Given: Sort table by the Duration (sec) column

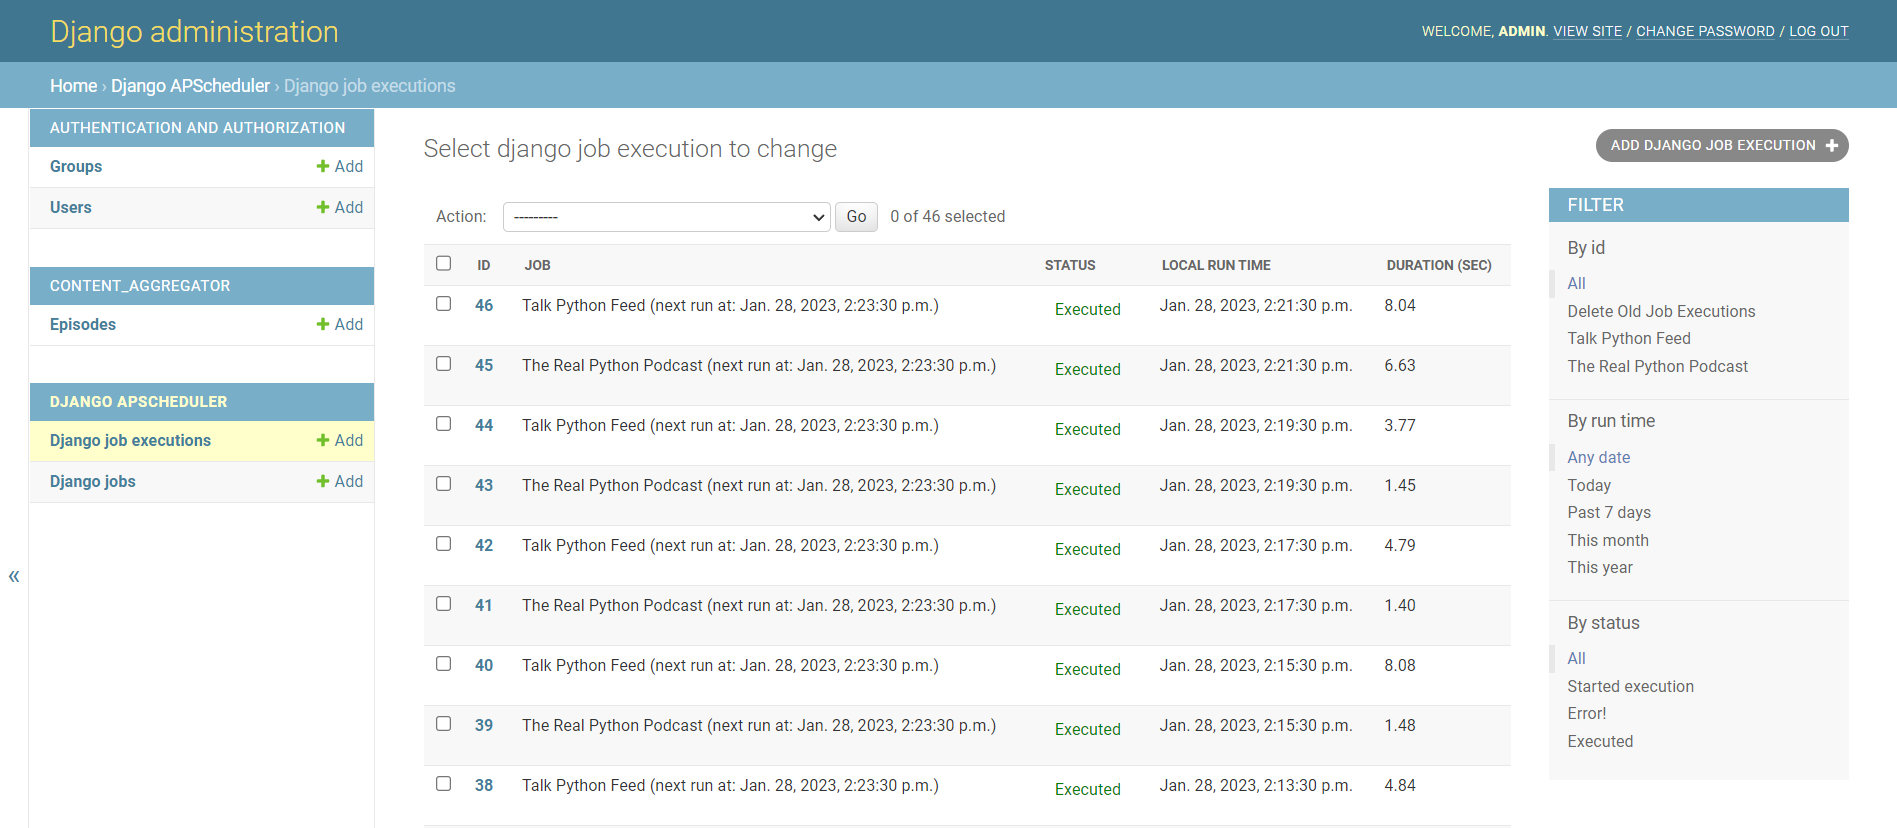Looking at the screenshot, I should (1438, 265).
